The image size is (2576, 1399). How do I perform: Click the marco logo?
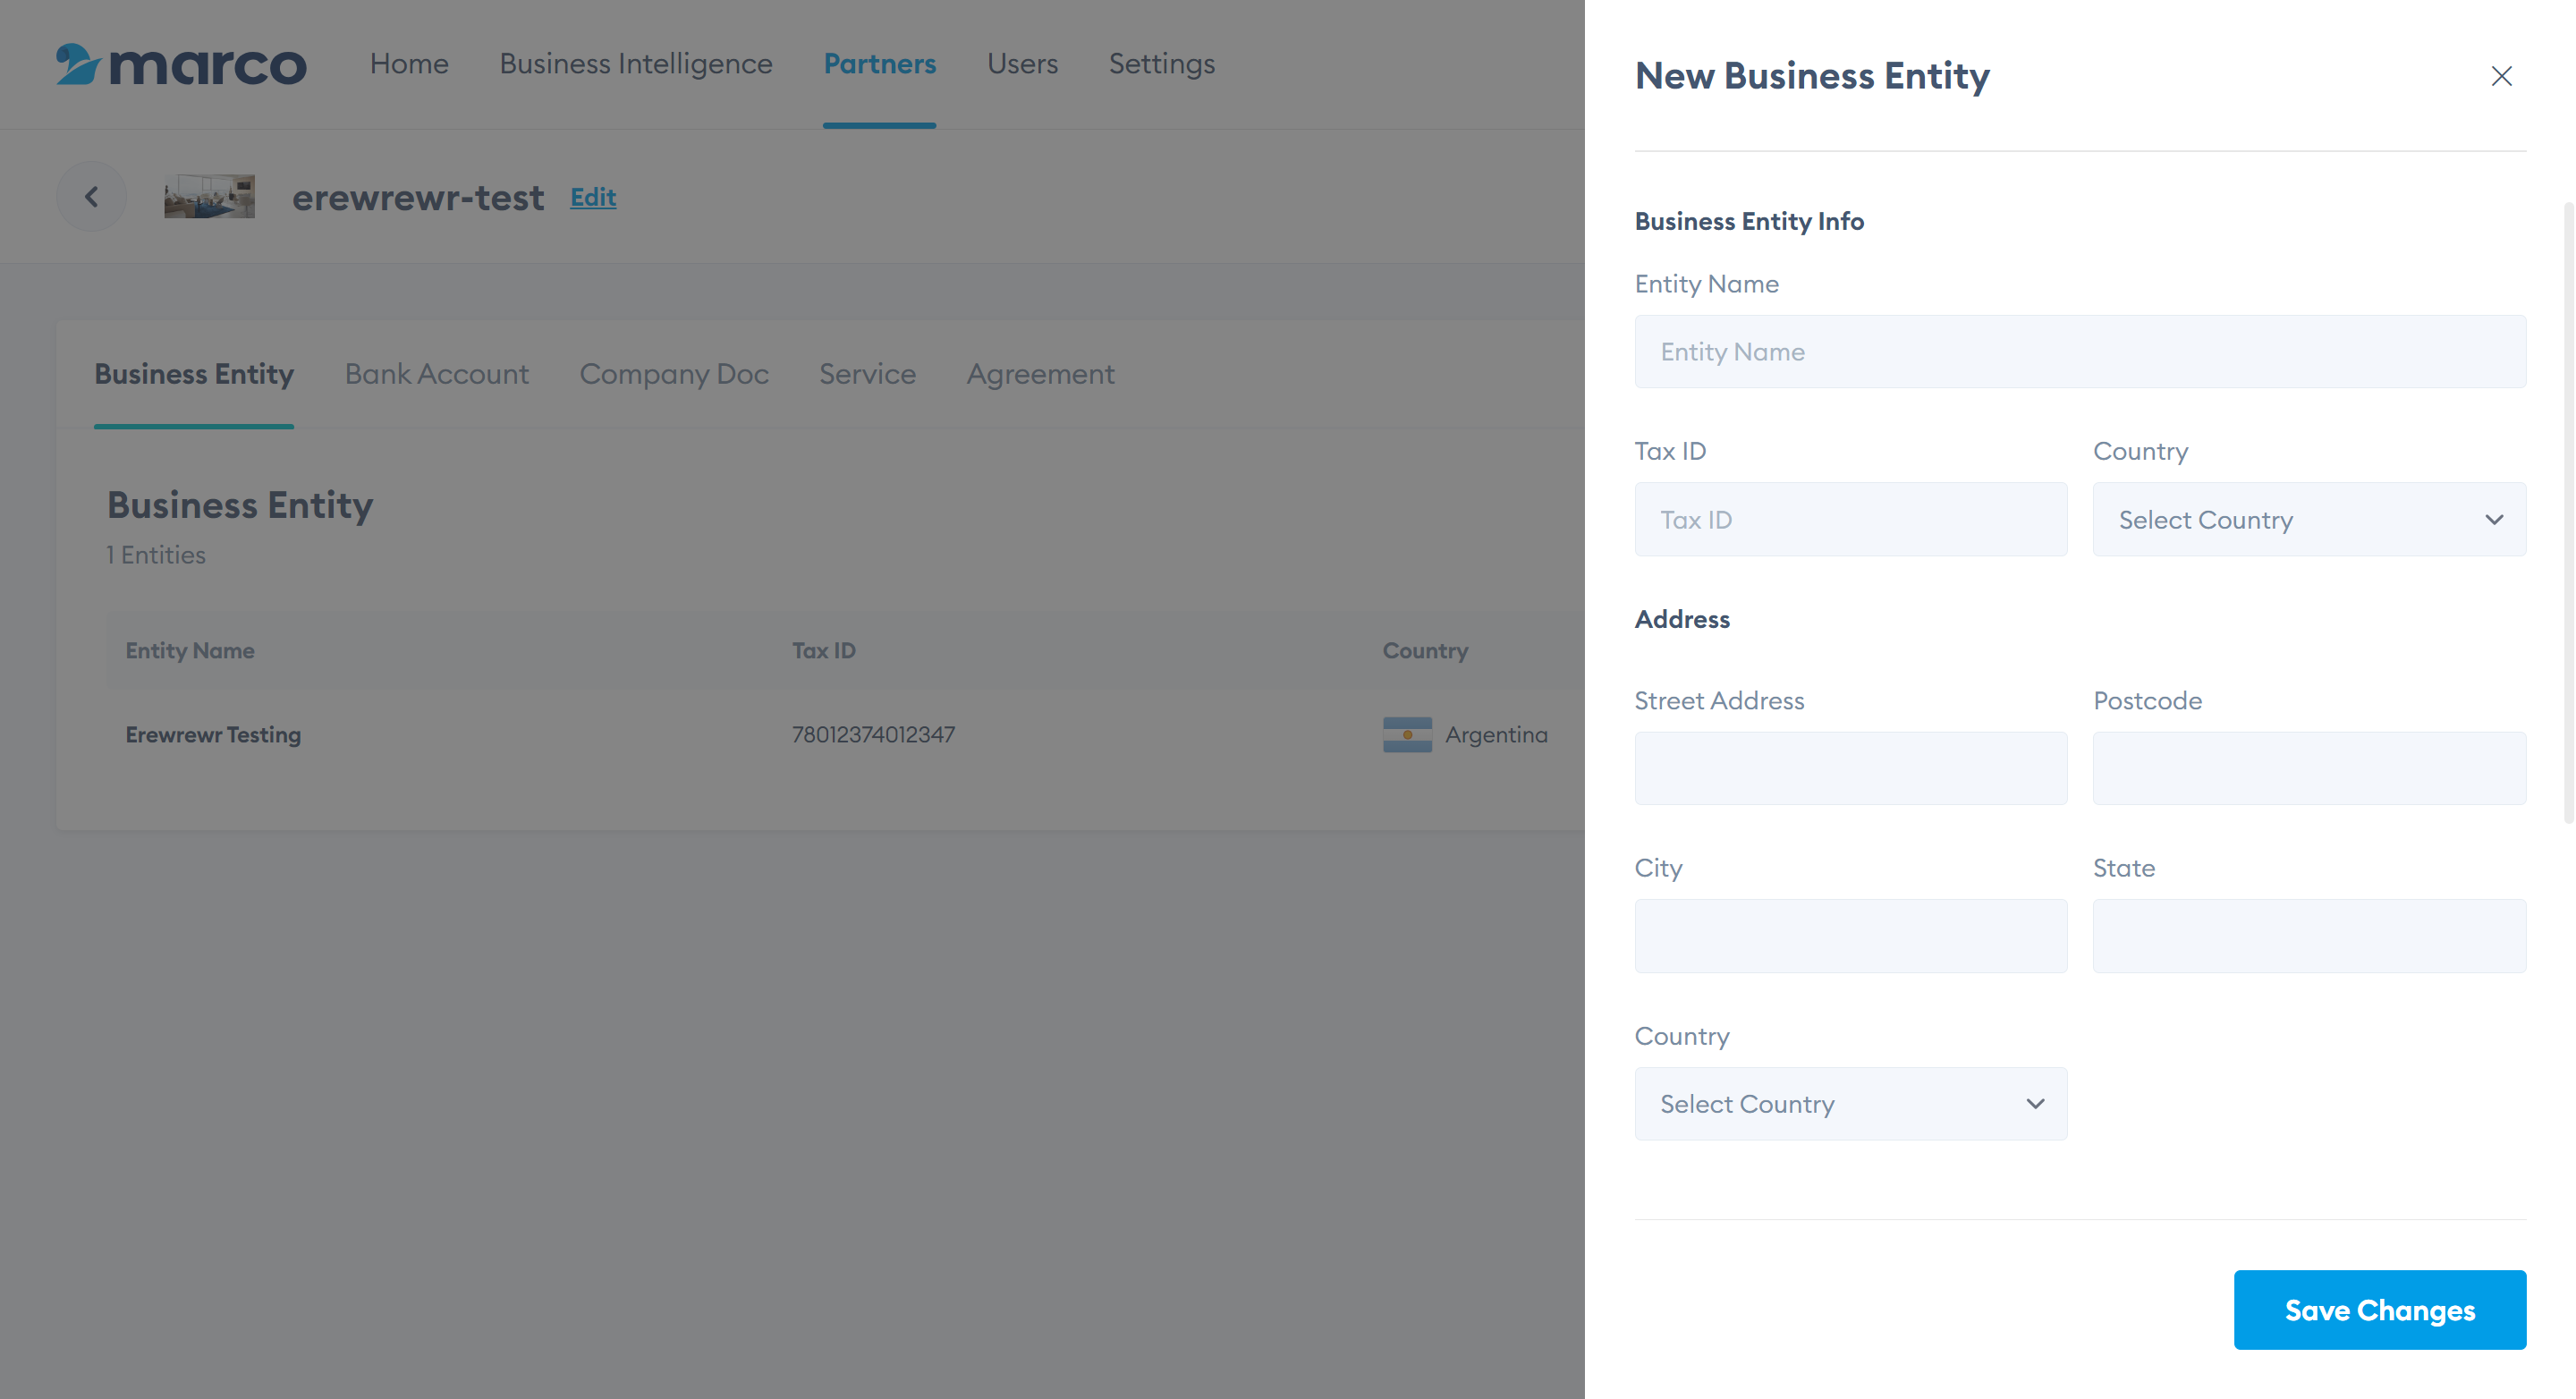[181, 65]
